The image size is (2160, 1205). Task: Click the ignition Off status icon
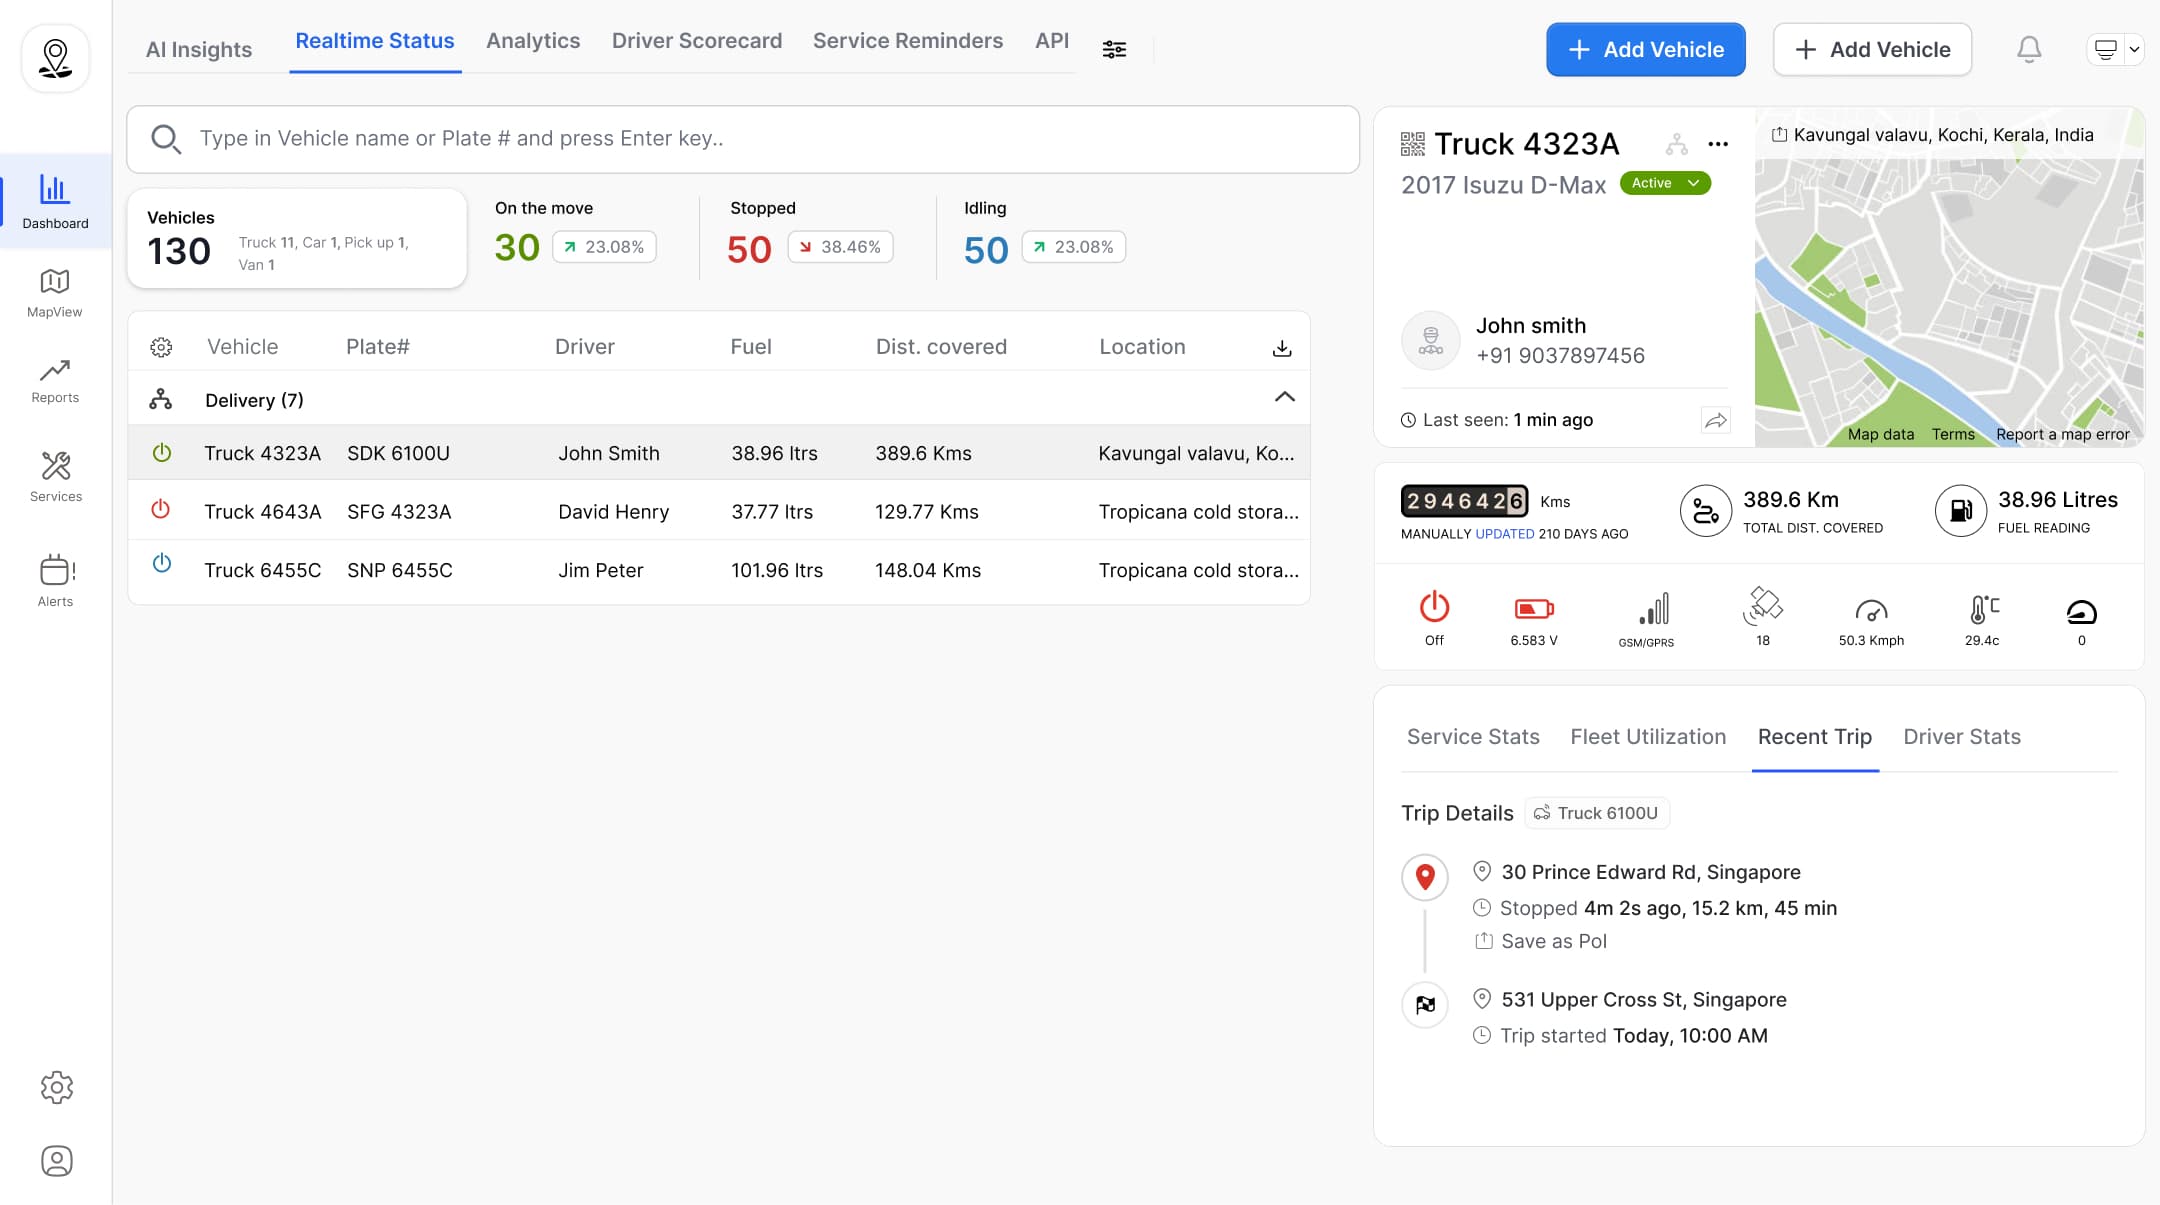click(x=1434, y=607)
